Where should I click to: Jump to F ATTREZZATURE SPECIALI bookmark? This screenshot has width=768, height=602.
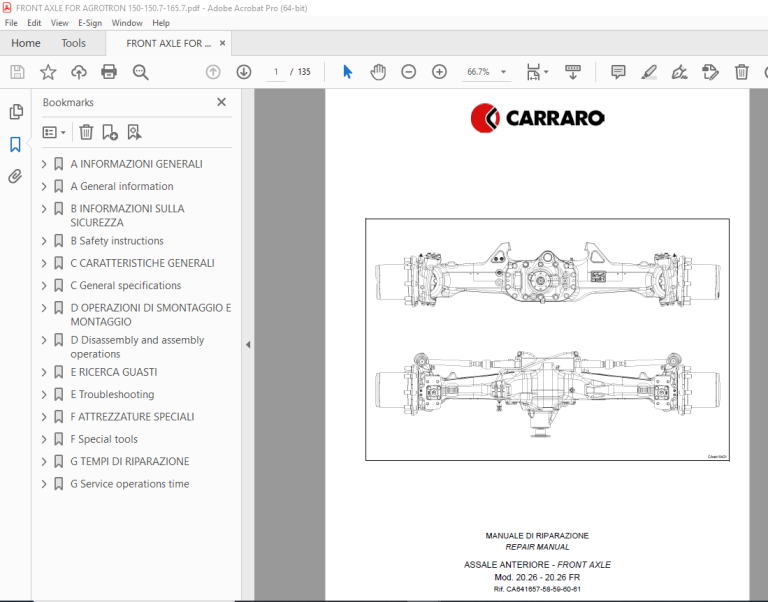click(x=132, y=417)
